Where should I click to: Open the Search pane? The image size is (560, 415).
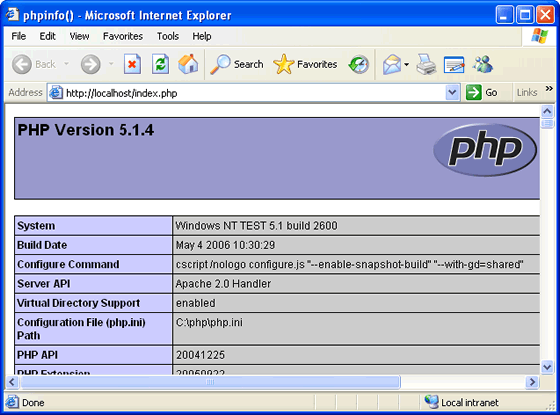click(237, 64)
